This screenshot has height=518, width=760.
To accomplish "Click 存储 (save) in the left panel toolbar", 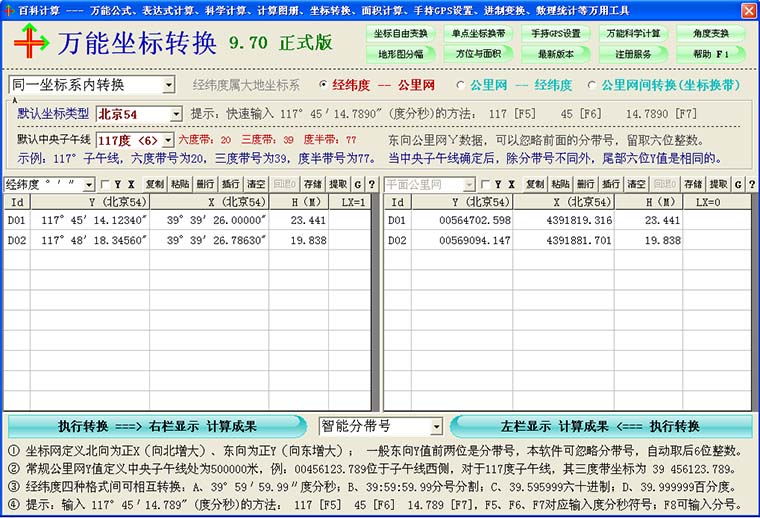I will pos(313,184).
